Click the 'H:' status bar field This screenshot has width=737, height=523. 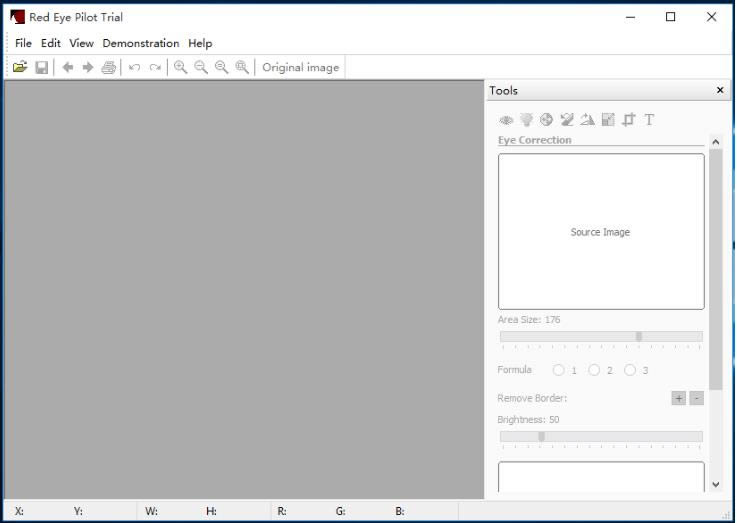click(212, 511)
